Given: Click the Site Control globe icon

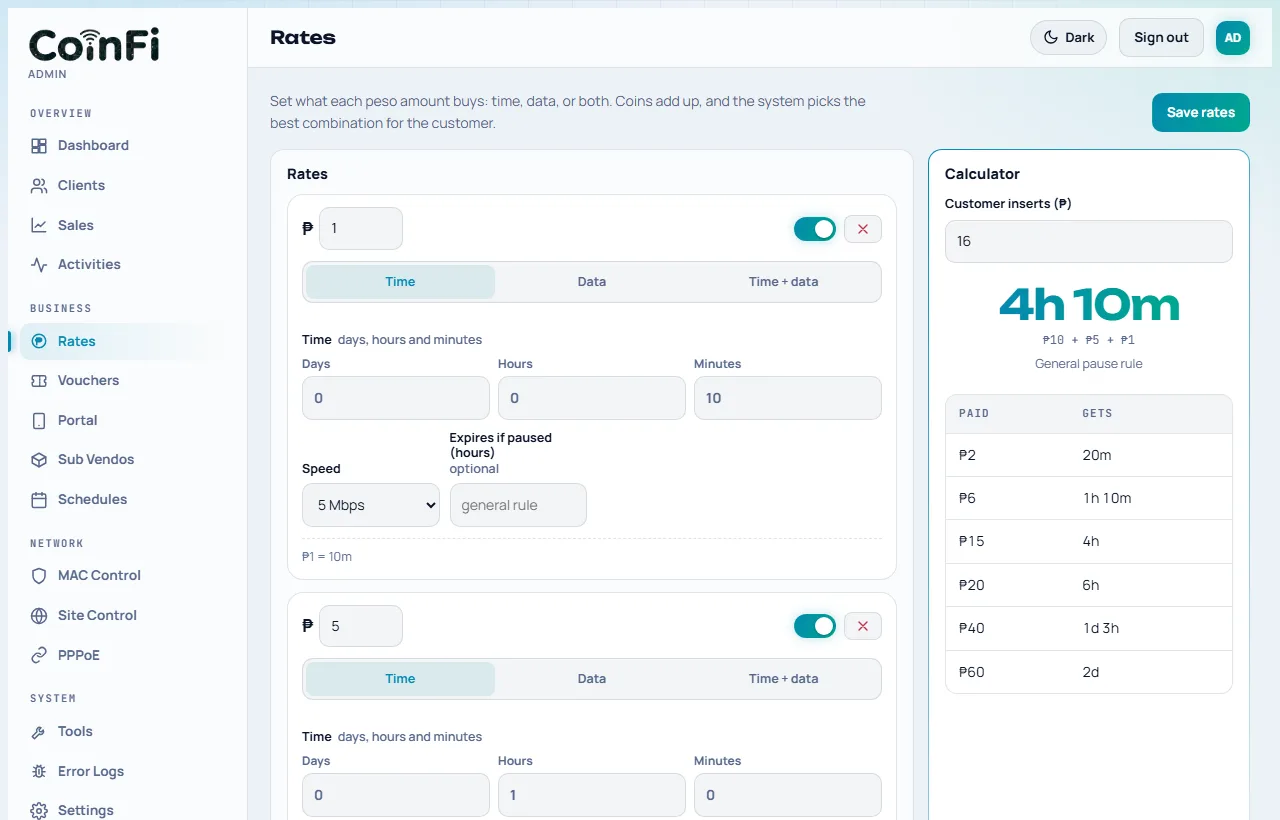Looking at the screenshot, I should pyautogui.click(x=39, y=616).
